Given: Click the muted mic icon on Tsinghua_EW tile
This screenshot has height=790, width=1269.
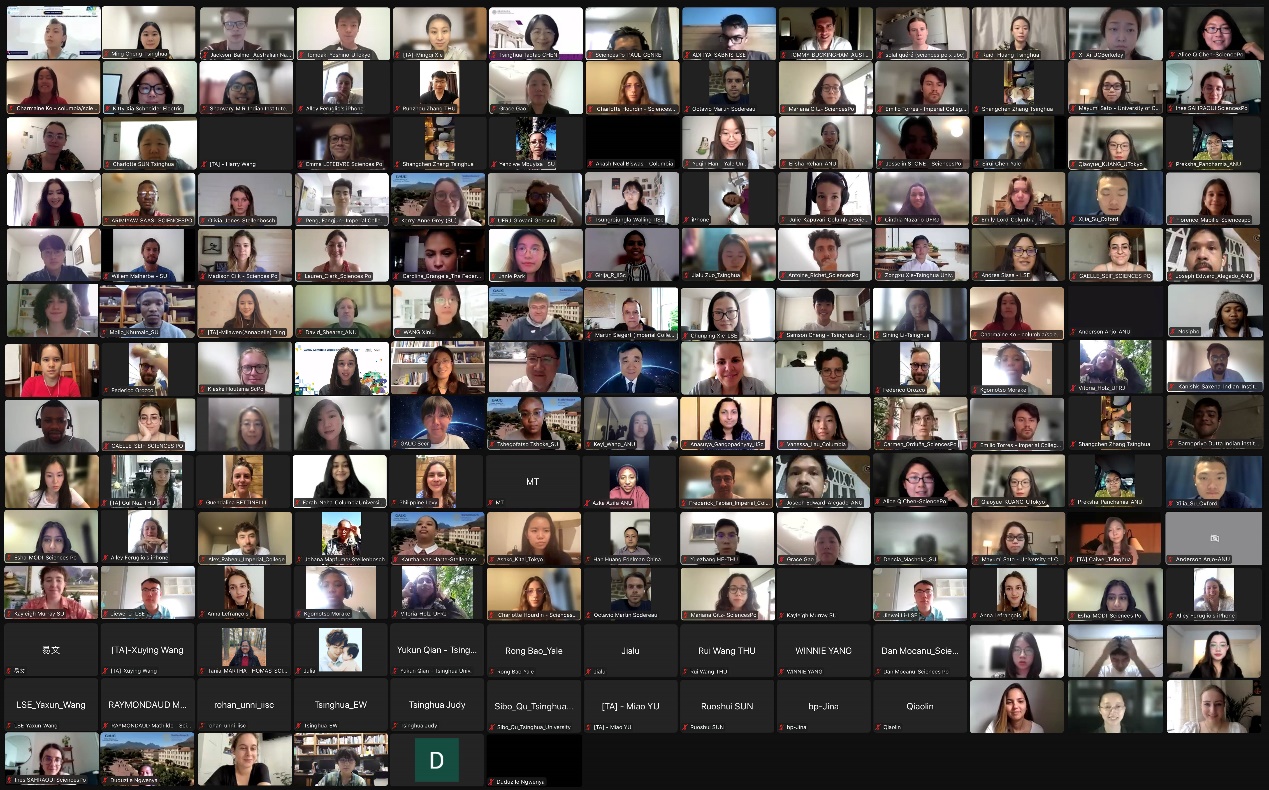Looking at the screenshot, I should [299, 726].
